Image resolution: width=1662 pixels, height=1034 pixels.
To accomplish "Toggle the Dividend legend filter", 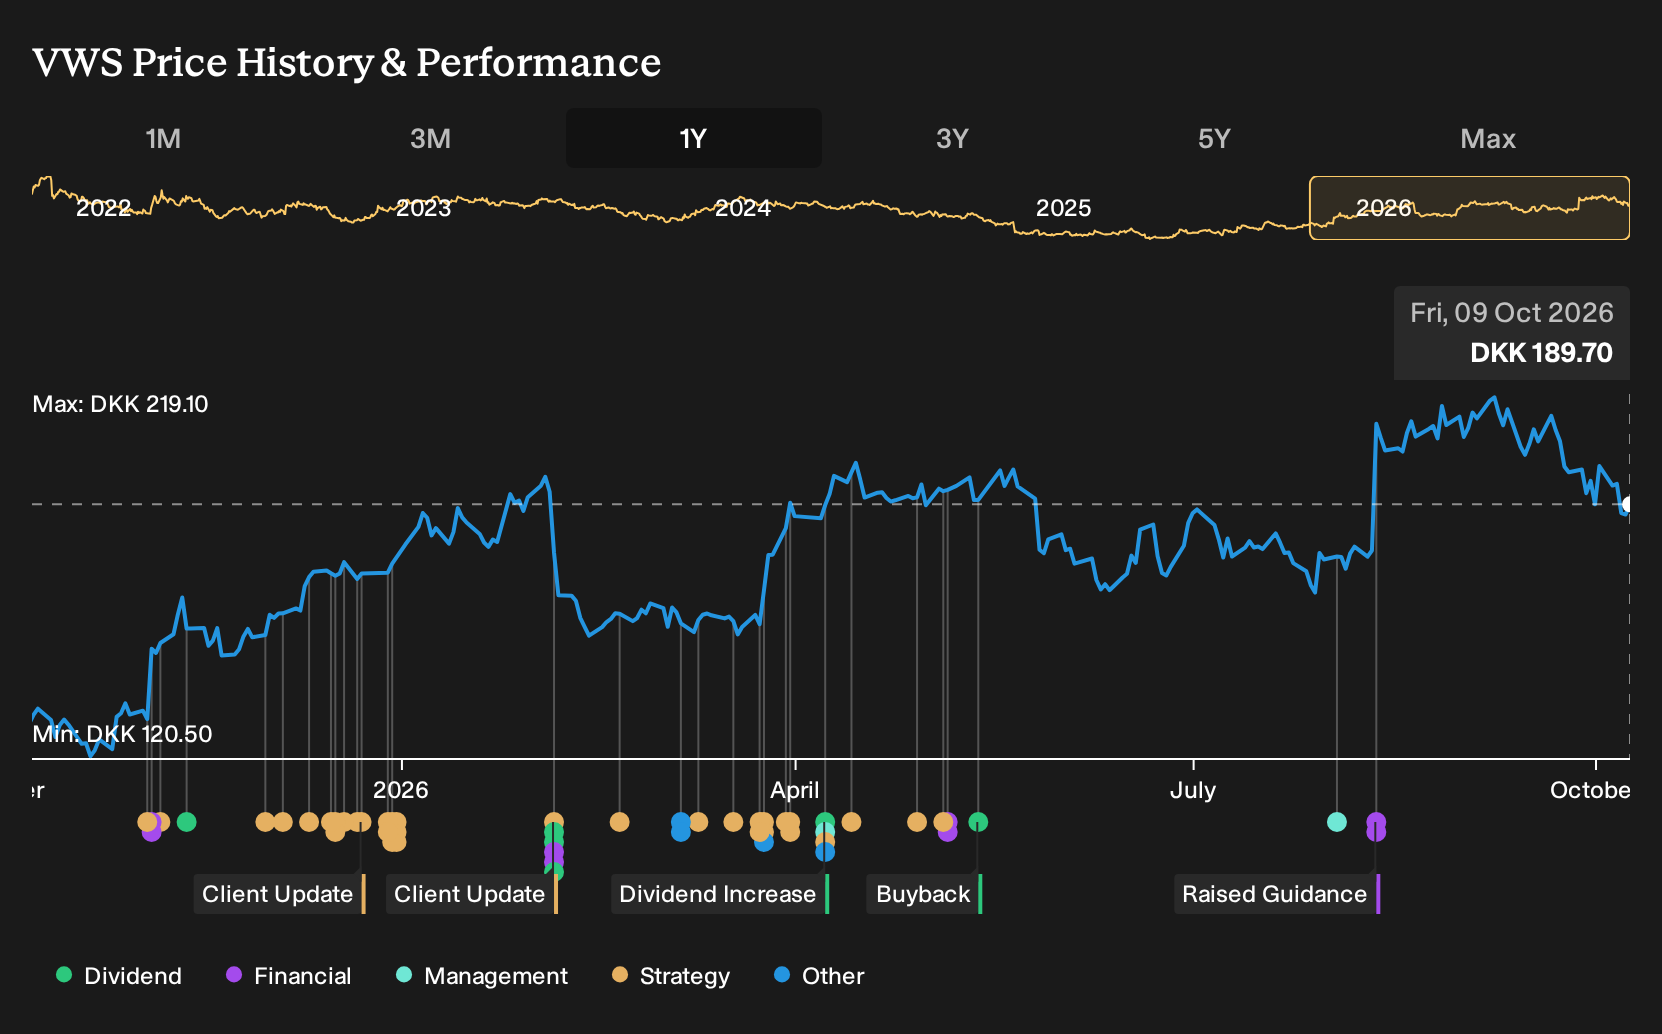I will point(119,976).
